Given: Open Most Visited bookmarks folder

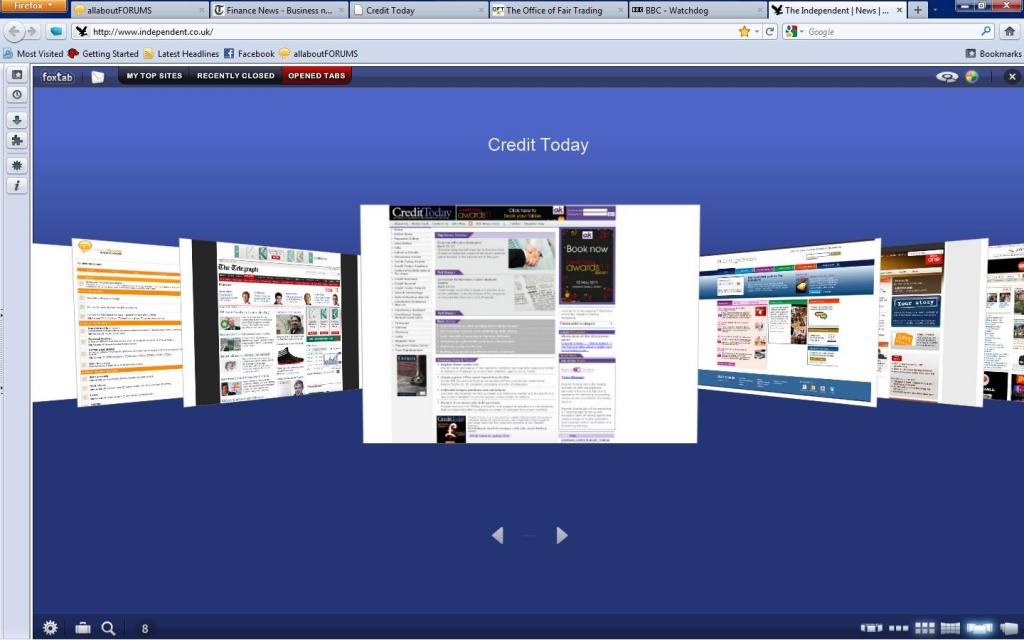Looking at the screenshot, I should 33,54.
